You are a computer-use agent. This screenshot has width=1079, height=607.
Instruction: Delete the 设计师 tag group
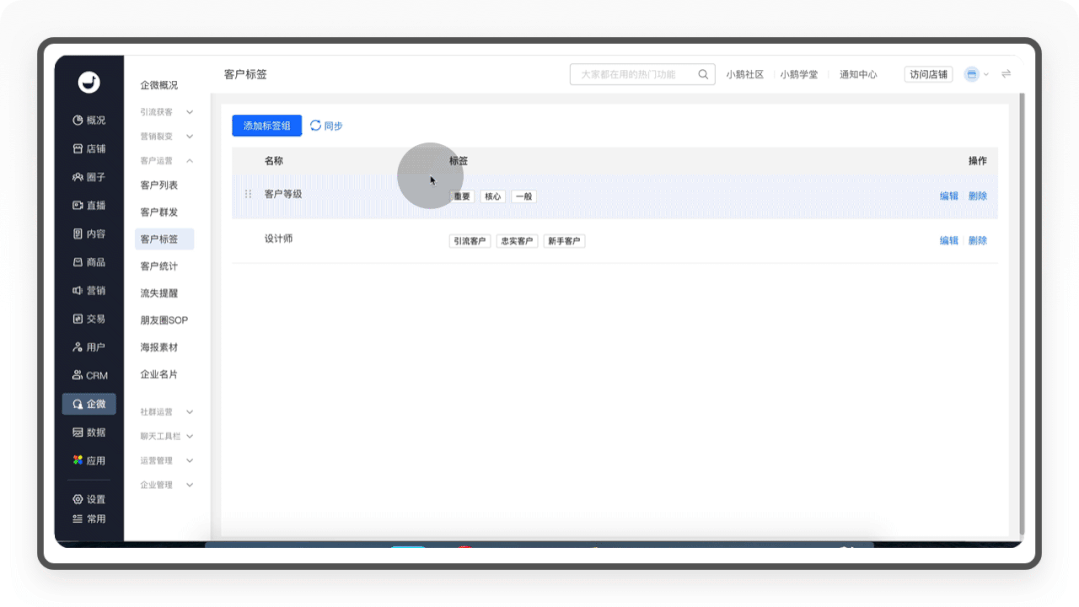[978, 241]
